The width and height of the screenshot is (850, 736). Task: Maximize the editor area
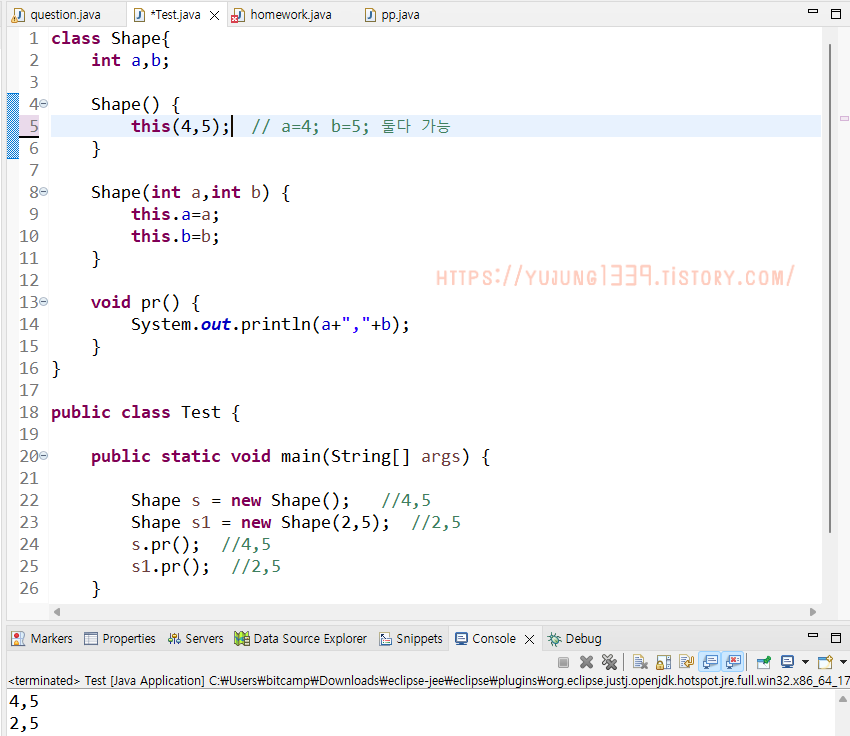tap(836, 14)
